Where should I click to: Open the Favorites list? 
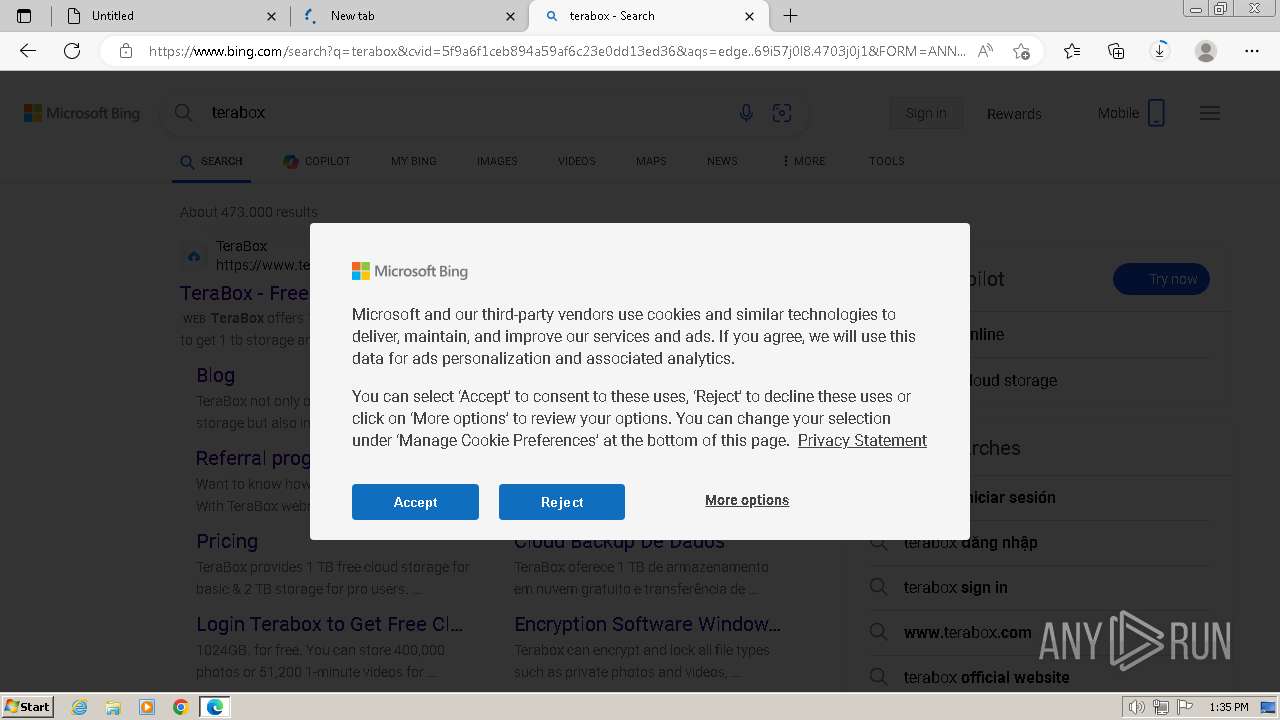(1072, 51)
